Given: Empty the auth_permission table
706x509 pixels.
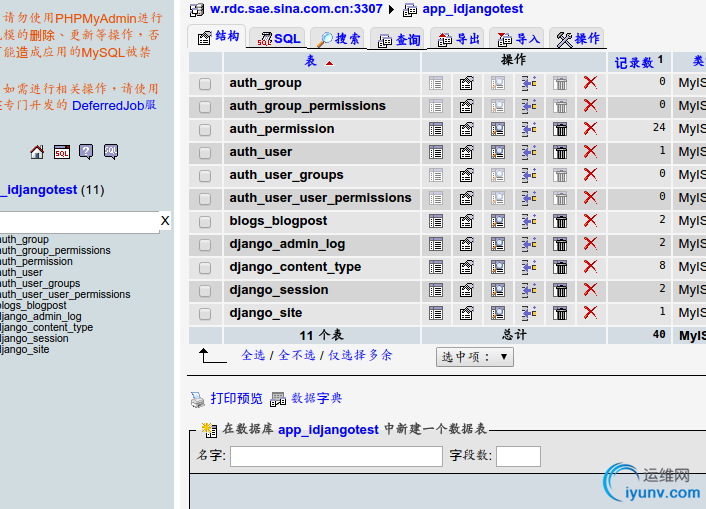Looking at the screenshot, I should (x=560, y=129).
